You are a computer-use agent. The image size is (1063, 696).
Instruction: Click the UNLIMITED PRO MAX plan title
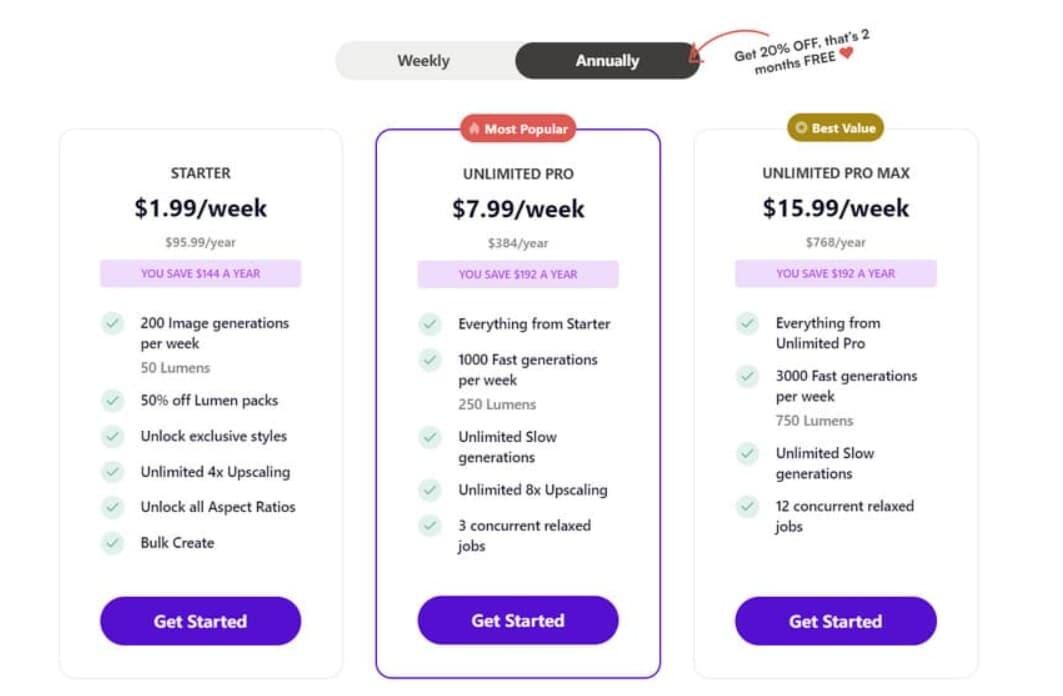[x=835, y=173]
